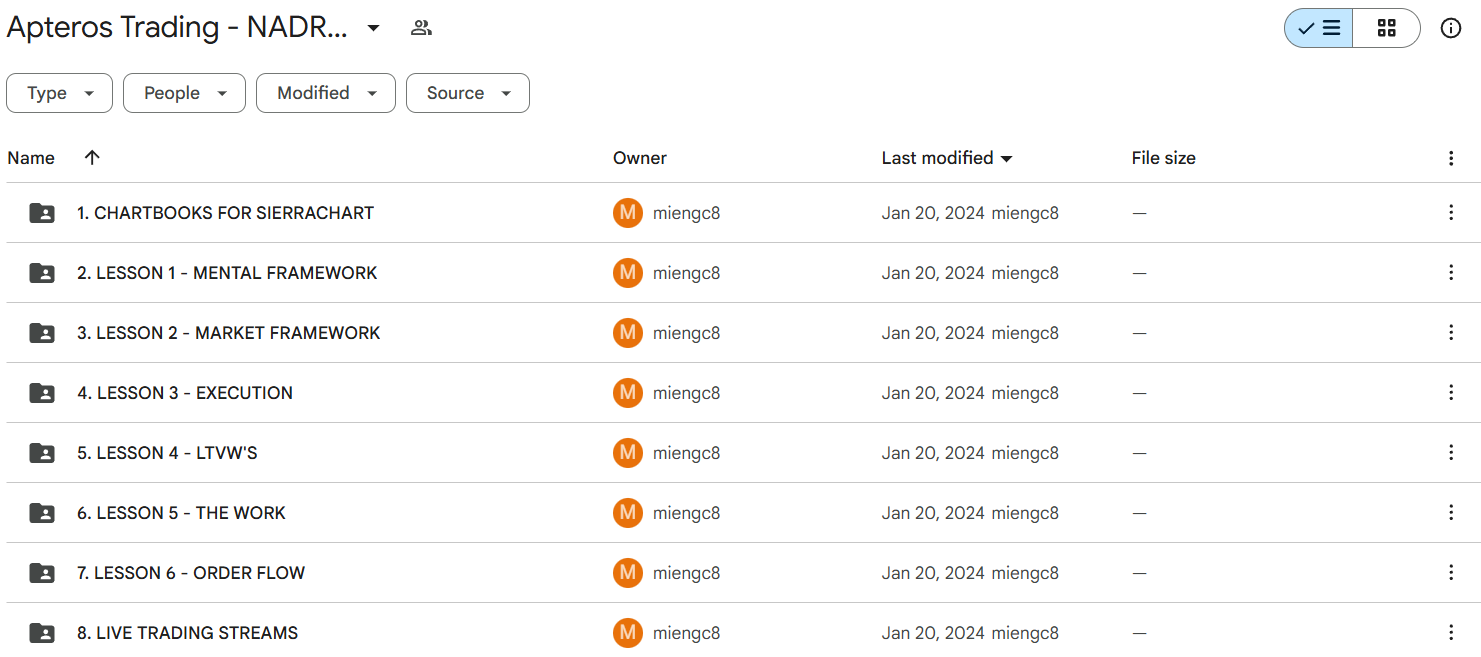Click owner avatar for LESSON 5 - THE WORK
Screen dimensions: 1481x657
click(x=627, y=513)
